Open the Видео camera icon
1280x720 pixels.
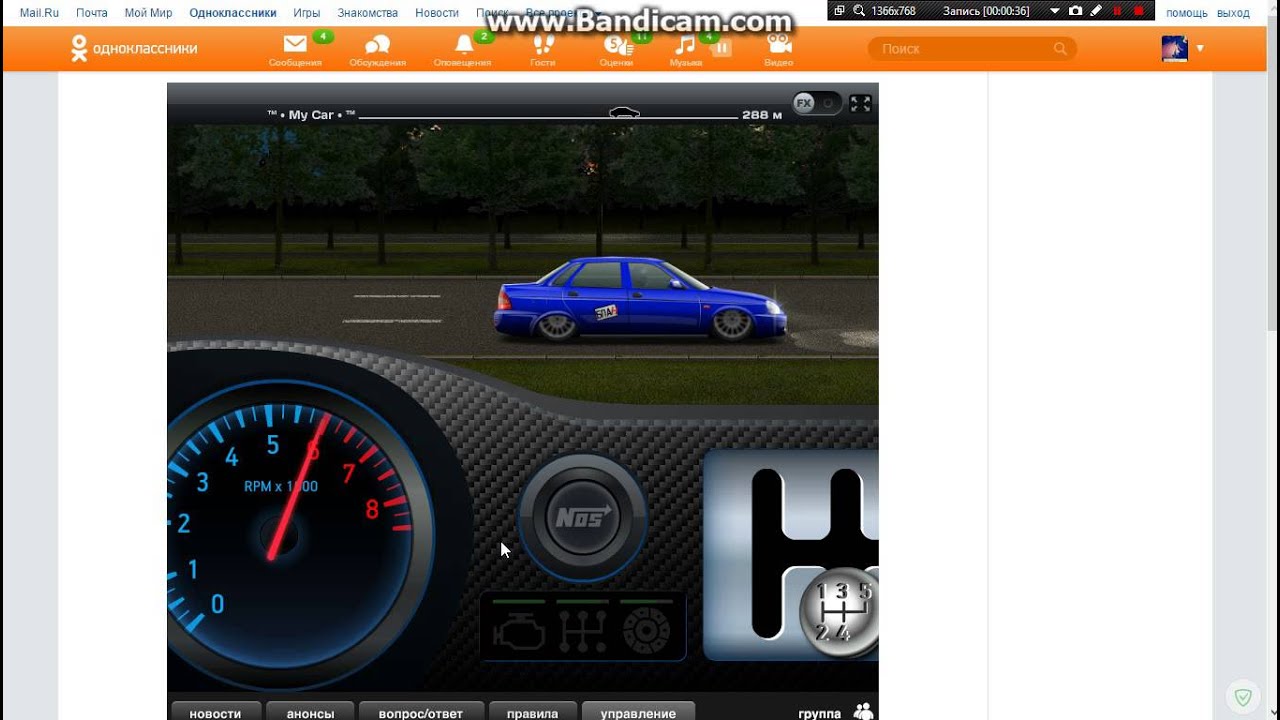coord(779,45)
